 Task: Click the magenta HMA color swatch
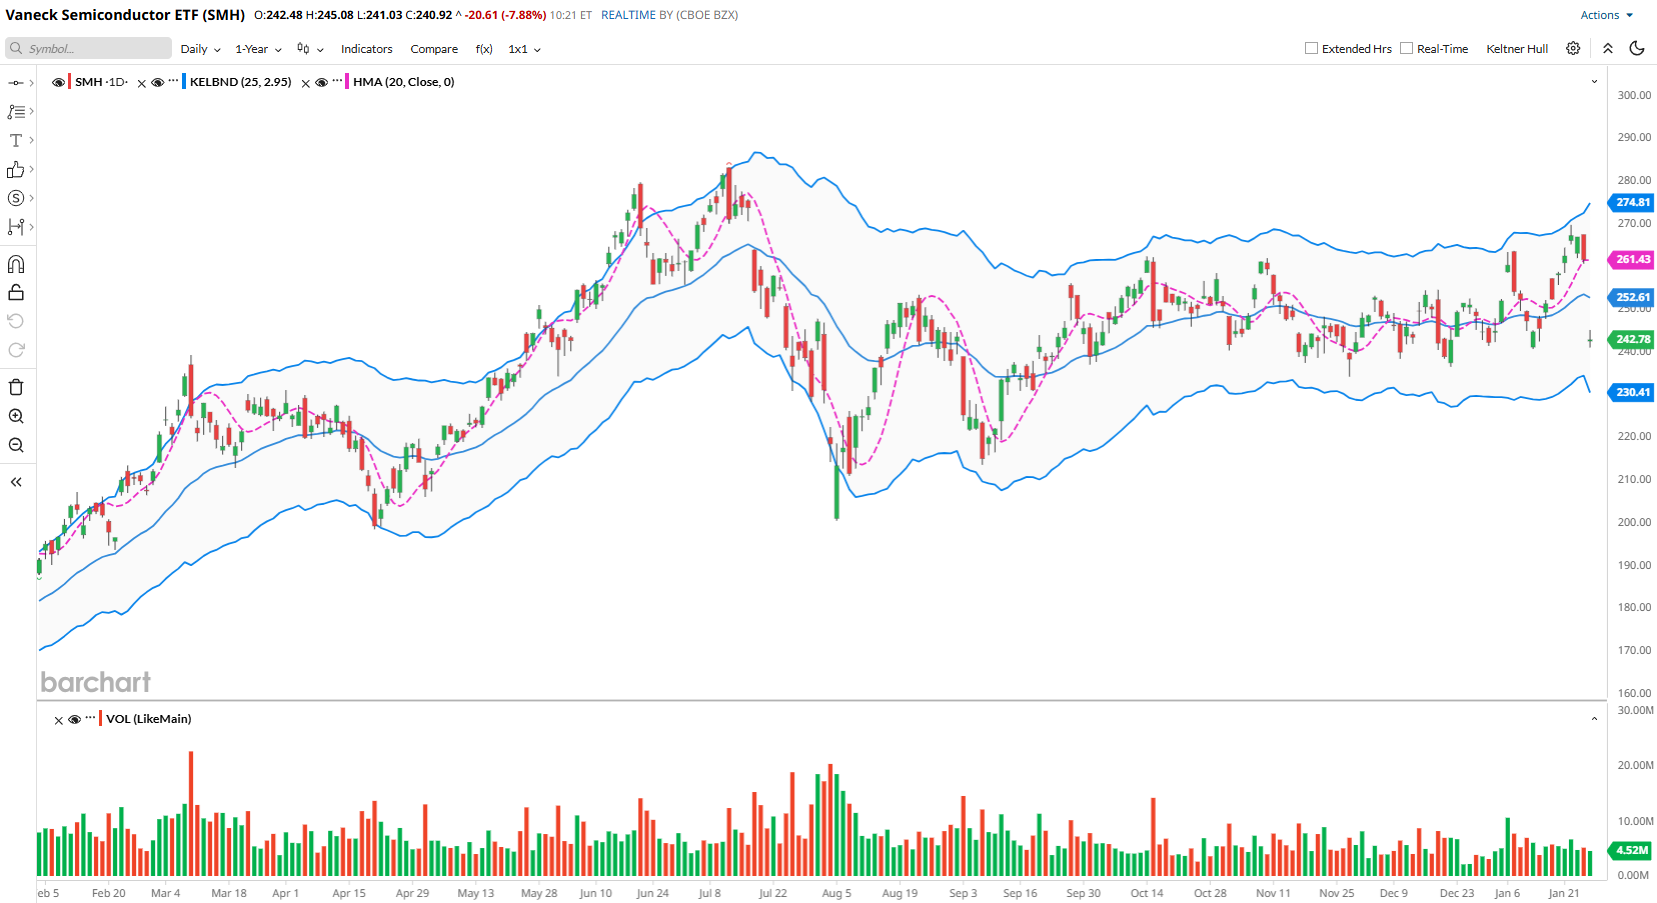click(347, 82)
